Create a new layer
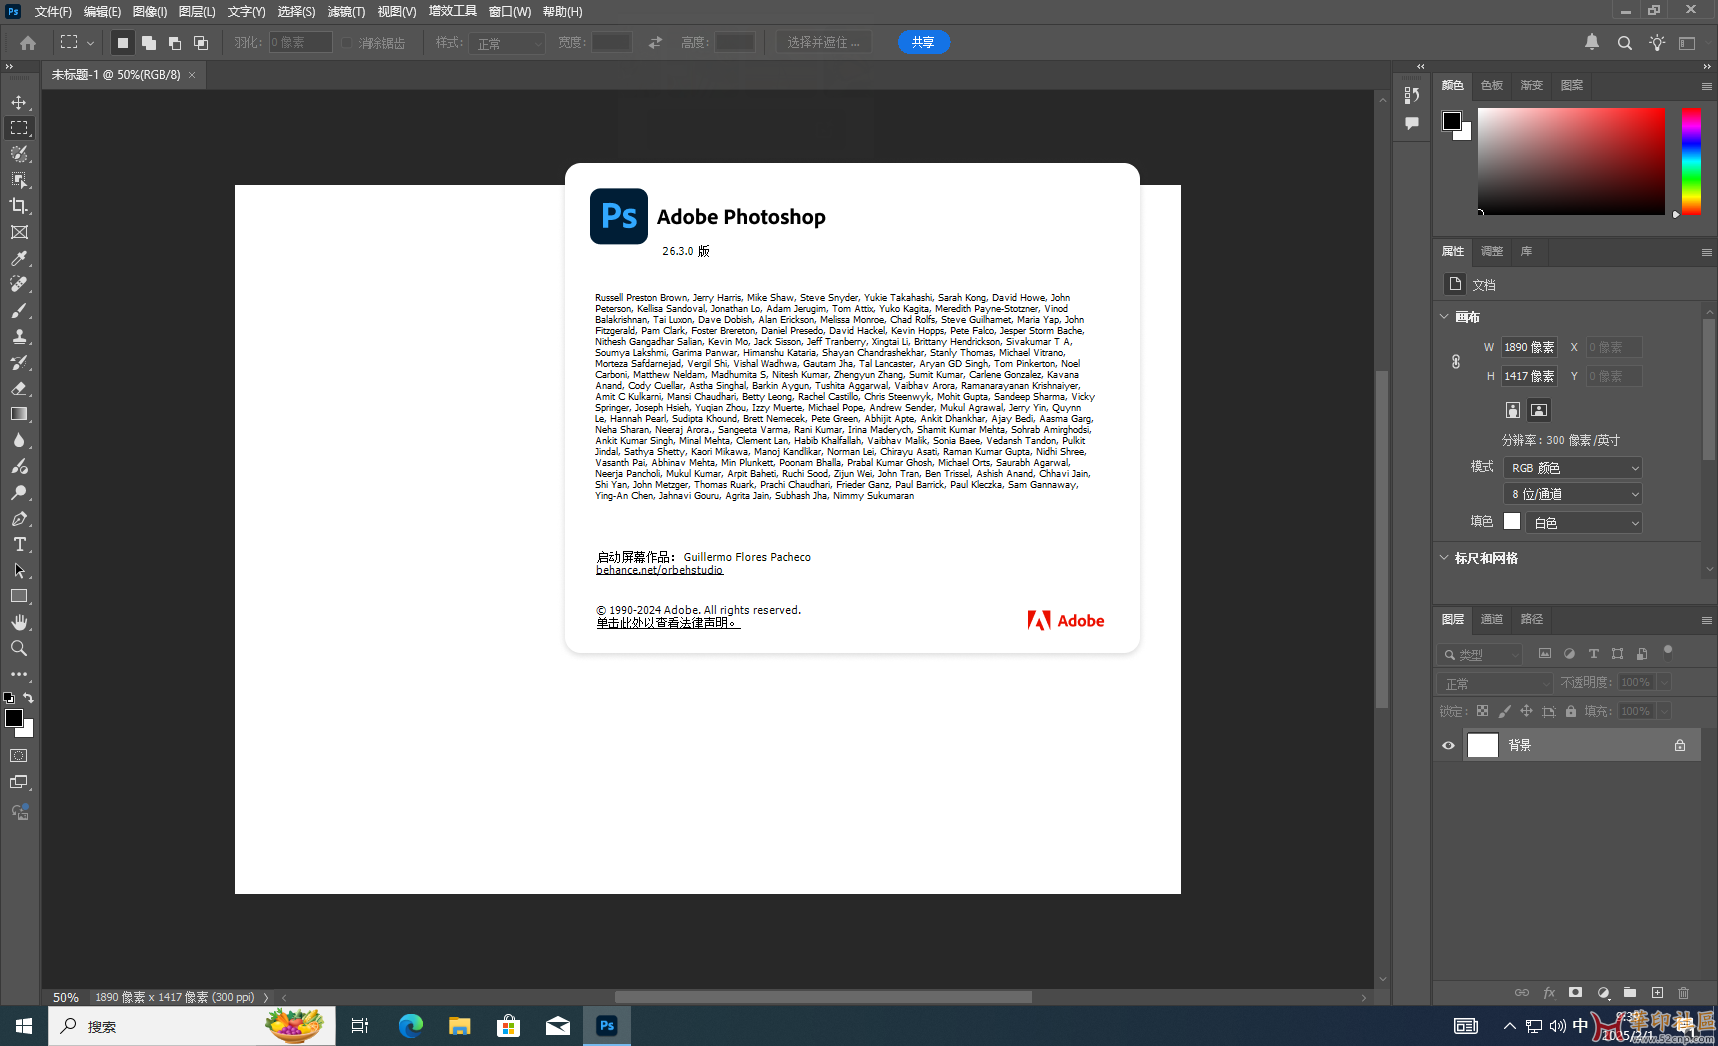The width and height of the screenshot is (1718, 1046). pyautogui.click(x=1657, y=993)
